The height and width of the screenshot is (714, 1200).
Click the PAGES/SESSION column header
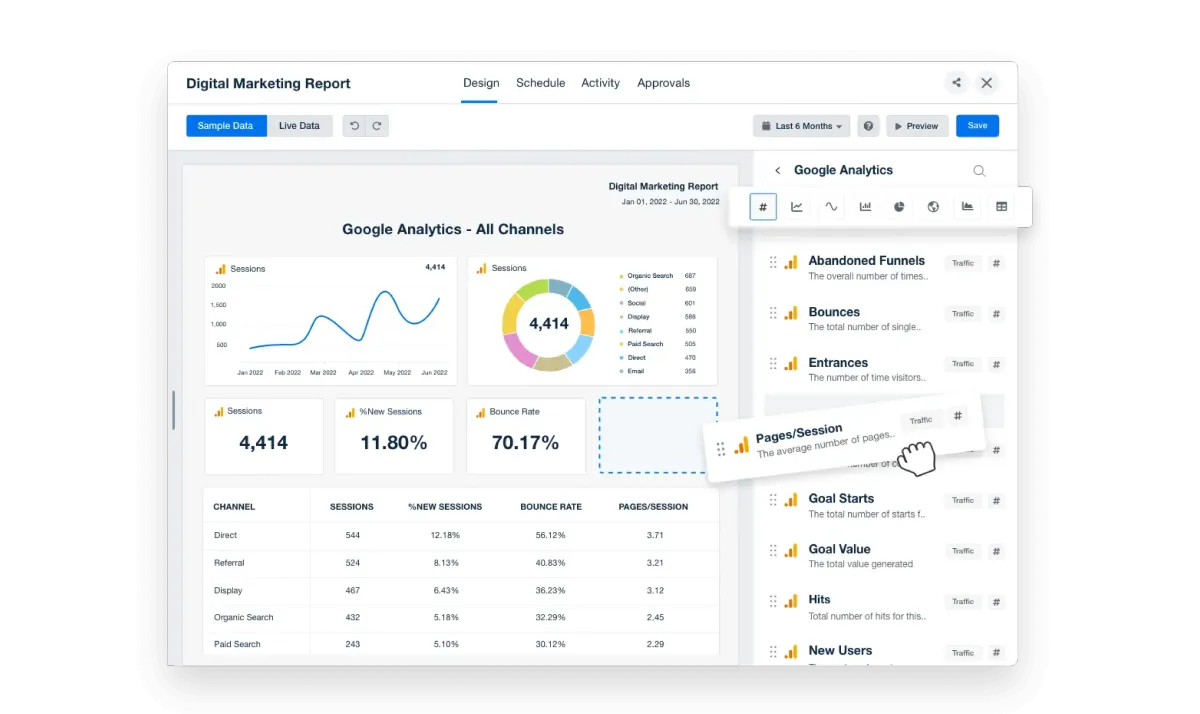(x=653, y=507)
